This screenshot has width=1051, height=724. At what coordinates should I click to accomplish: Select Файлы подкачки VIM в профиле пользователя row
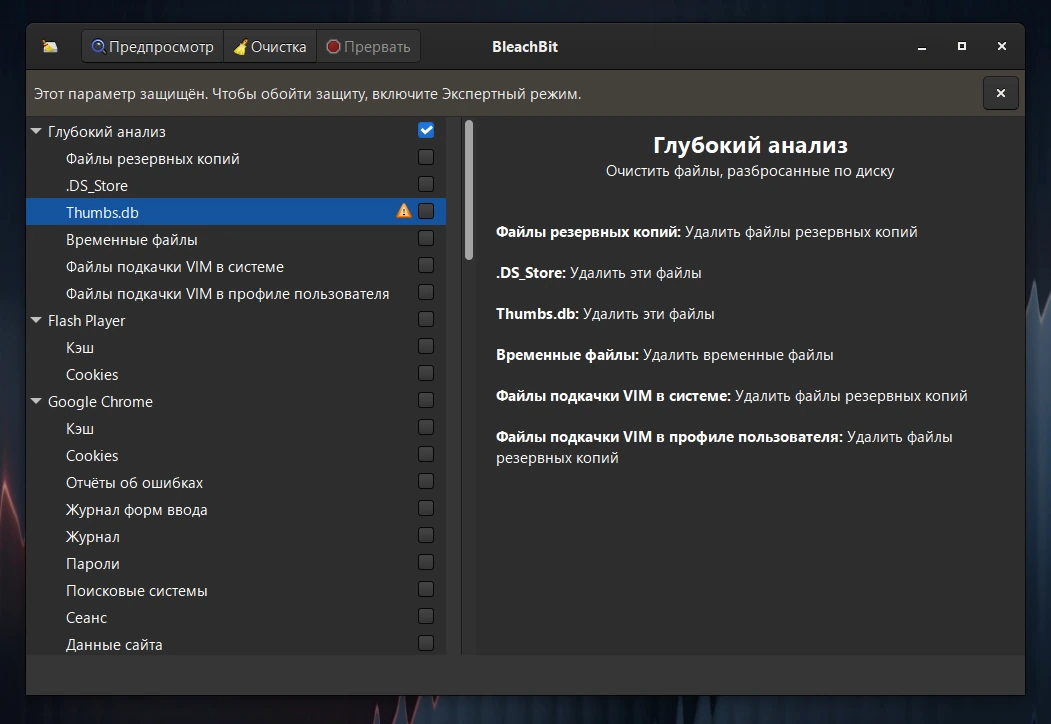click(236, 294)
